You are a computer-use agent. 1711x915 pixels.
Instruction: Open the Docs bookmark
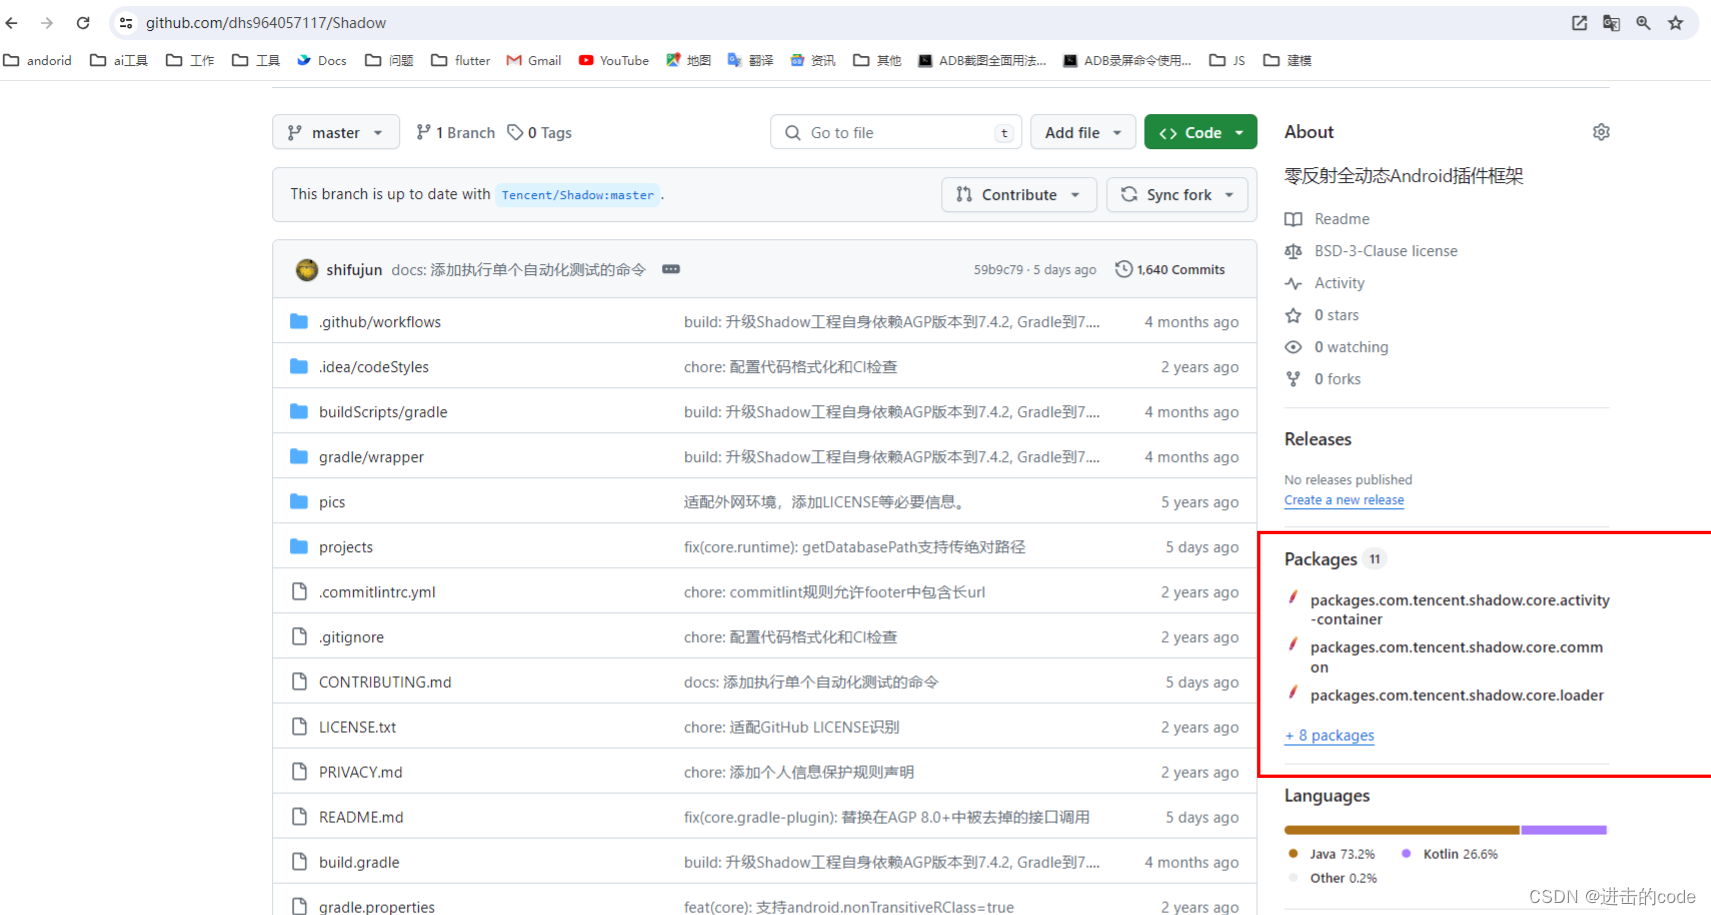tap(322, 60)
